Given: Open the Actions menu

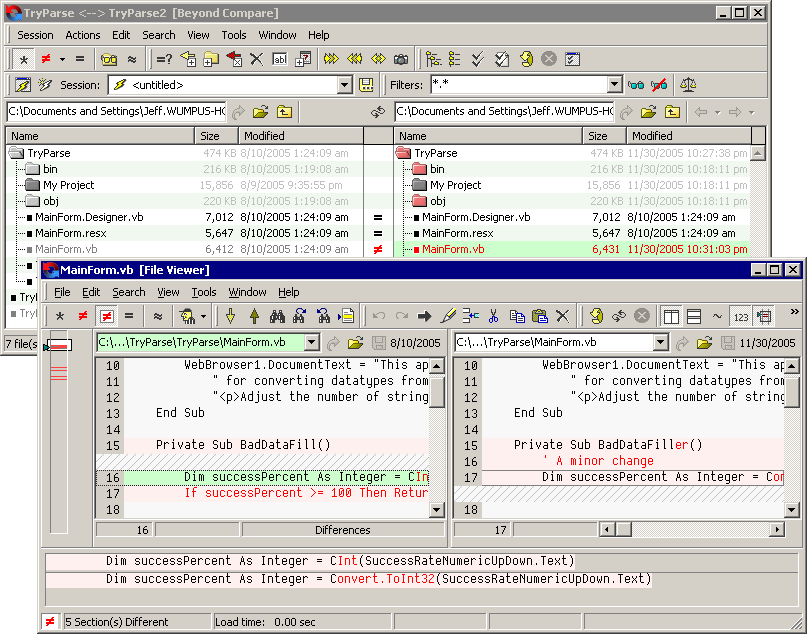Looking at the screenshot, I should click(x=83, y=35).
